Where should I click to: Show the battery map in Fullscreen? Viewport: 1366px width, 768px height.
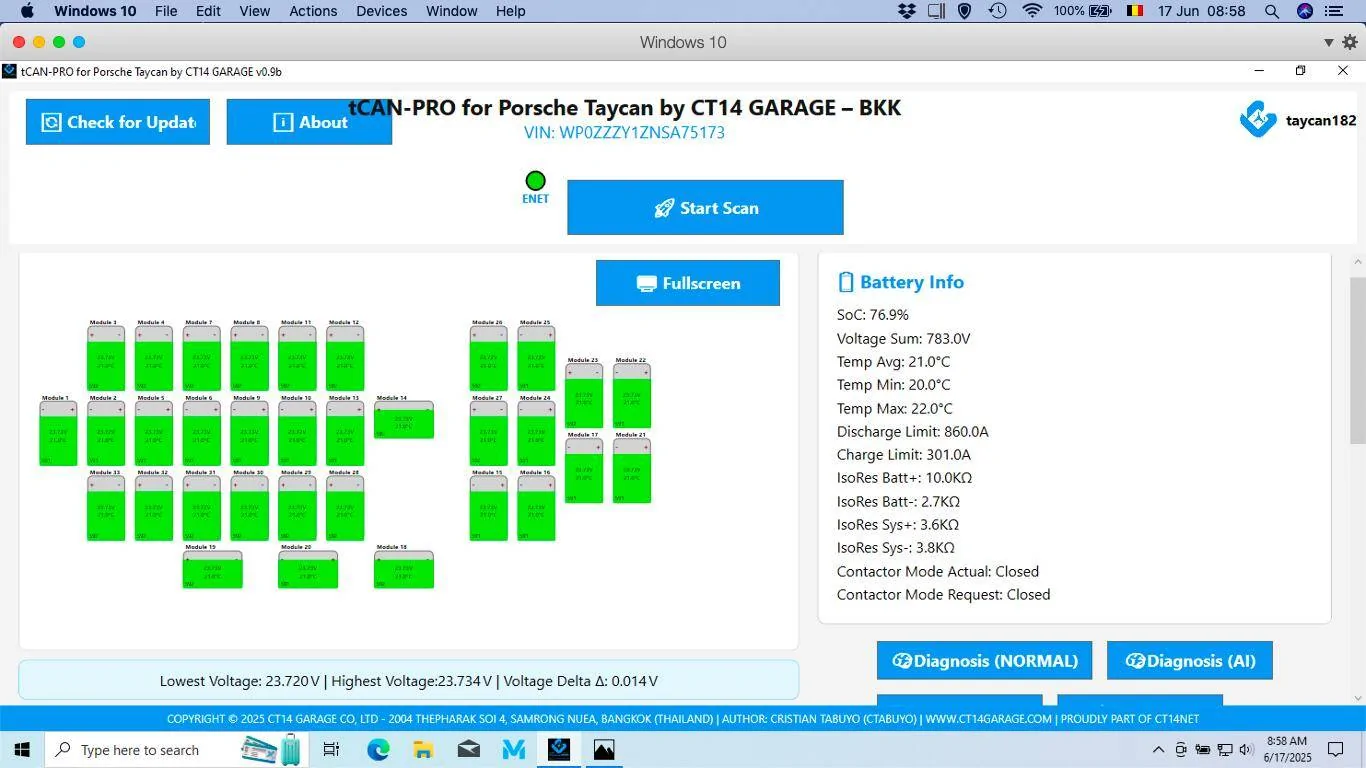(x=688, y=283)
